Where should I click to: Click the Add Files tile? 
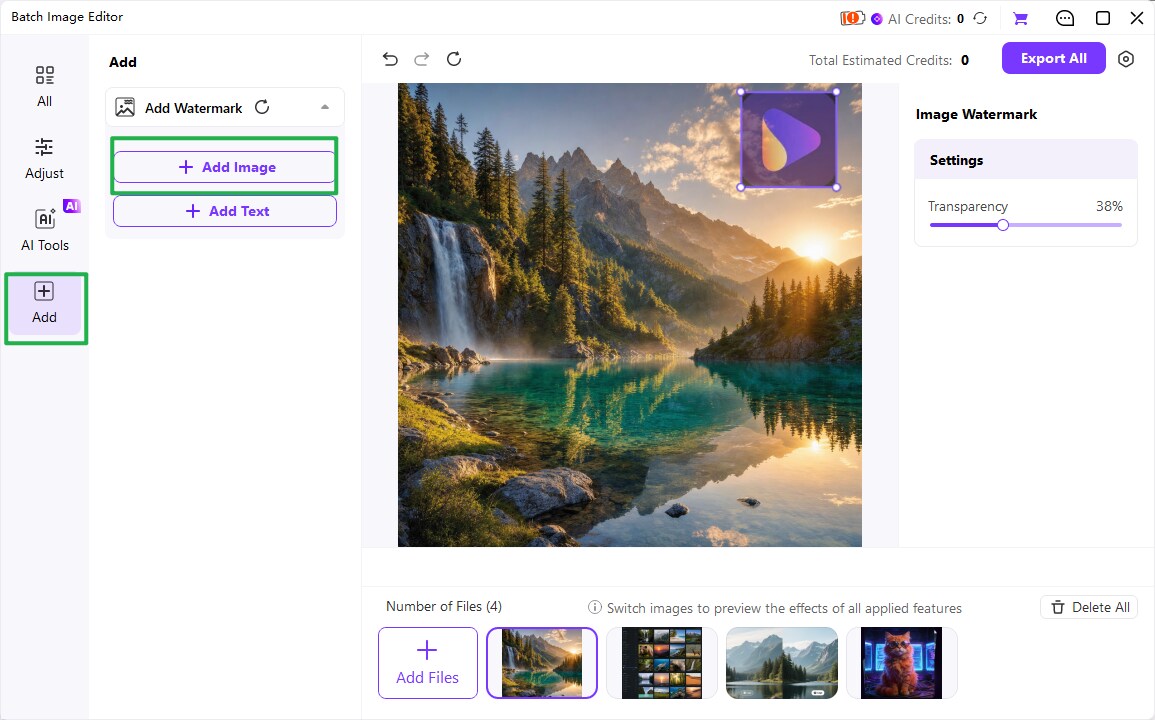(x=428, y=663)
